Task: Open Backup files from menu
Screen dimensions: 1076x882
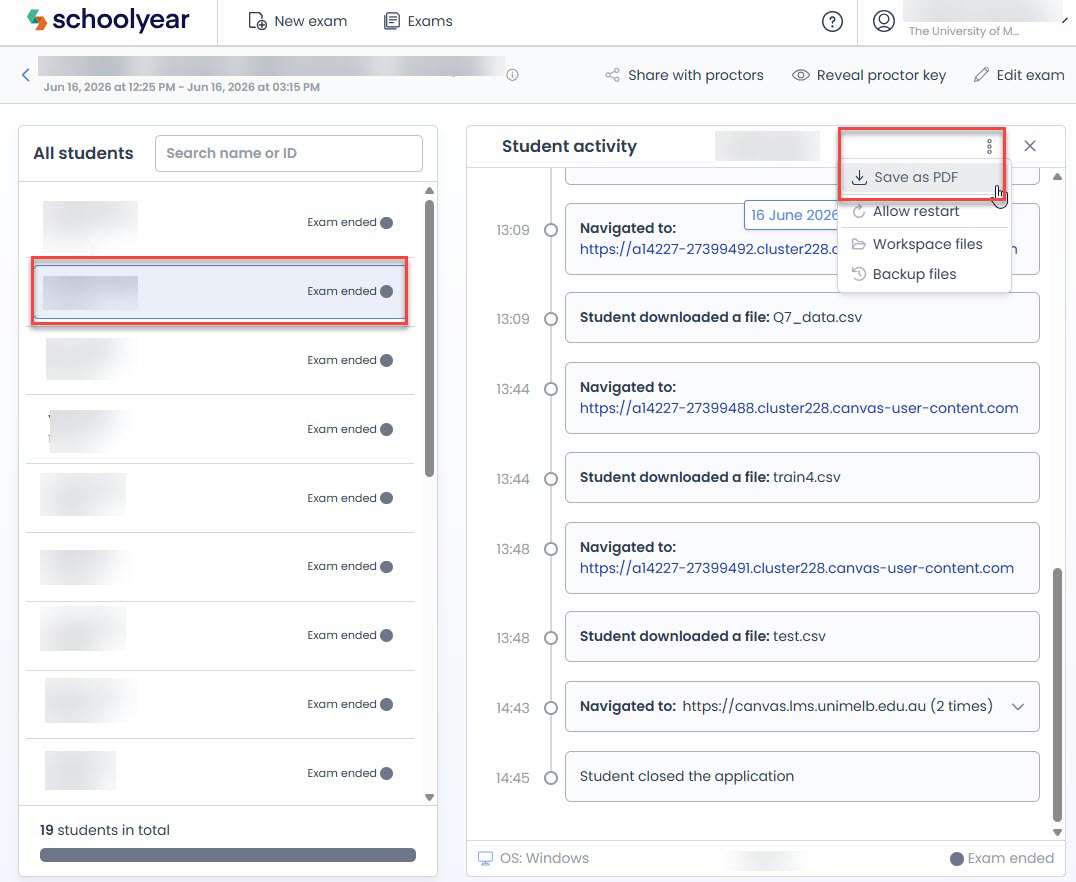Action: 924,275
